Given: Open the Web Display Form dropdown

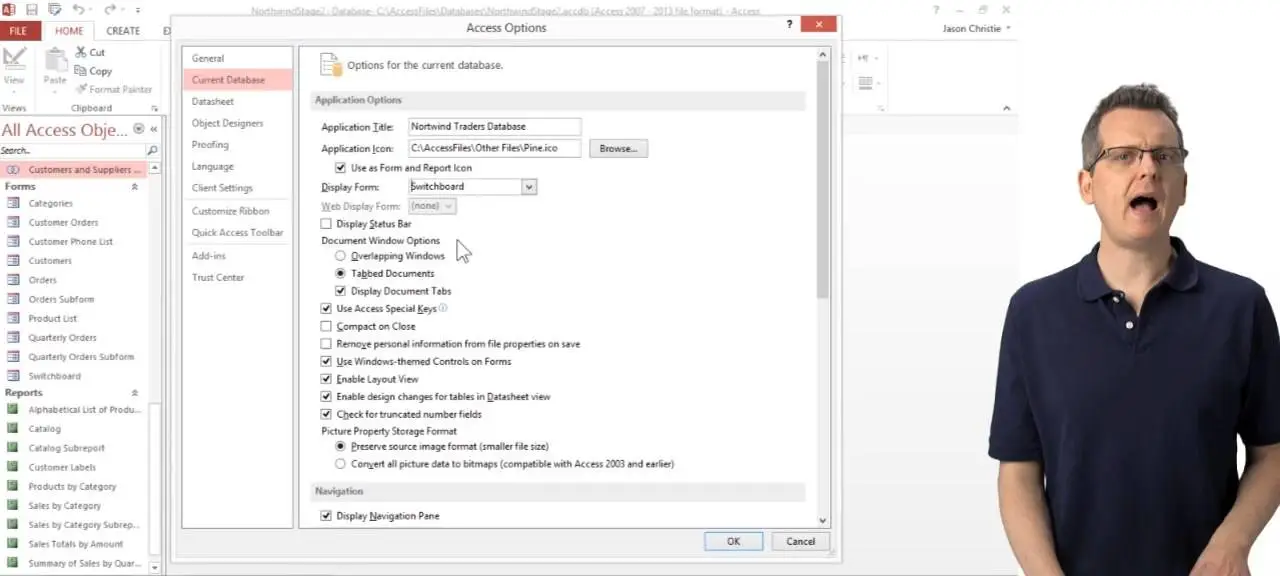Looking at the screenshot, I should tap(448, 206).
